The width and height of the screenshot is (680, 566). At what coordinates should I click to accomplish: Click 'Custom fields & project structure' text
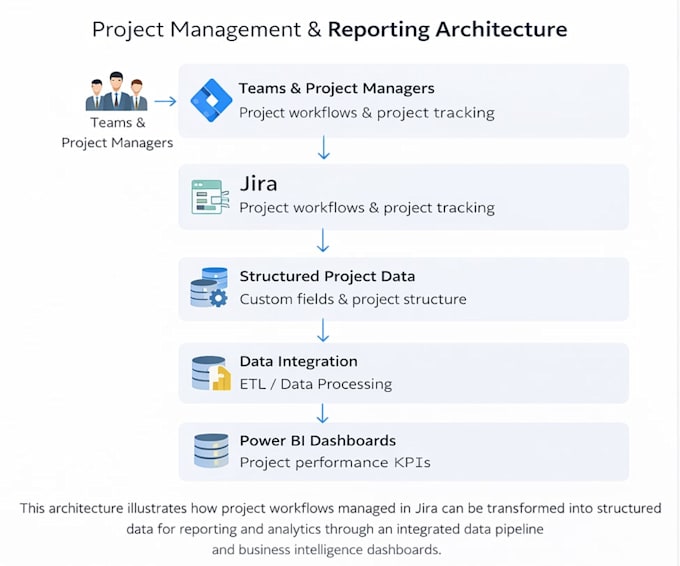coord(353,299)
